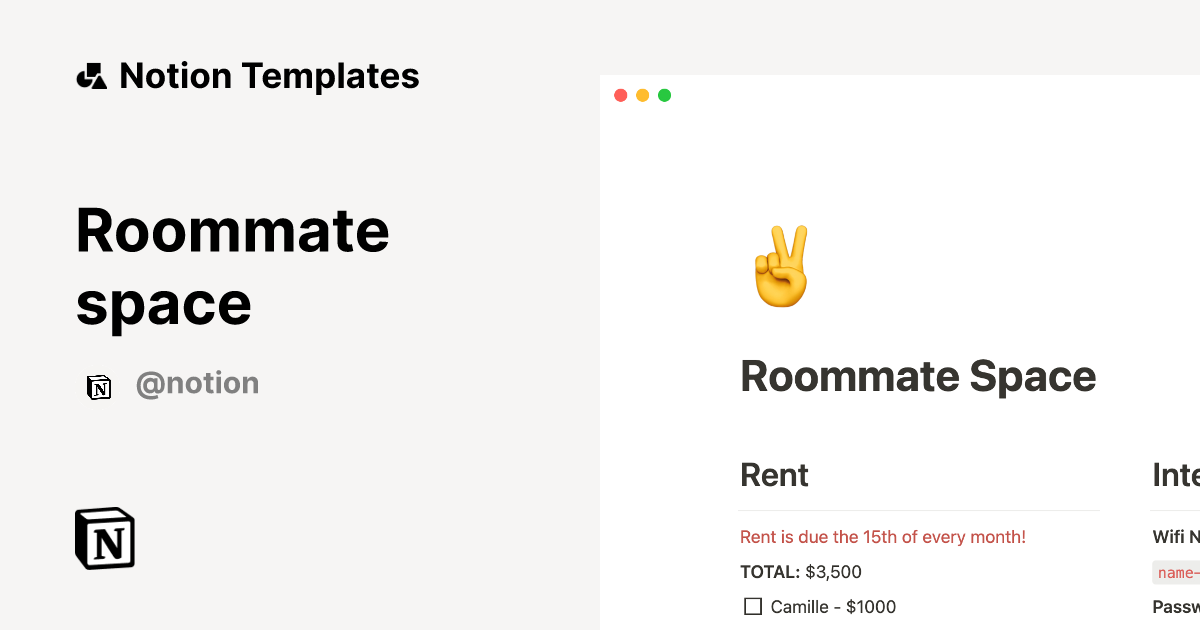Click the TOTAL: $3,500 line
Screen dimensions: 1200x630
[800, 572]
